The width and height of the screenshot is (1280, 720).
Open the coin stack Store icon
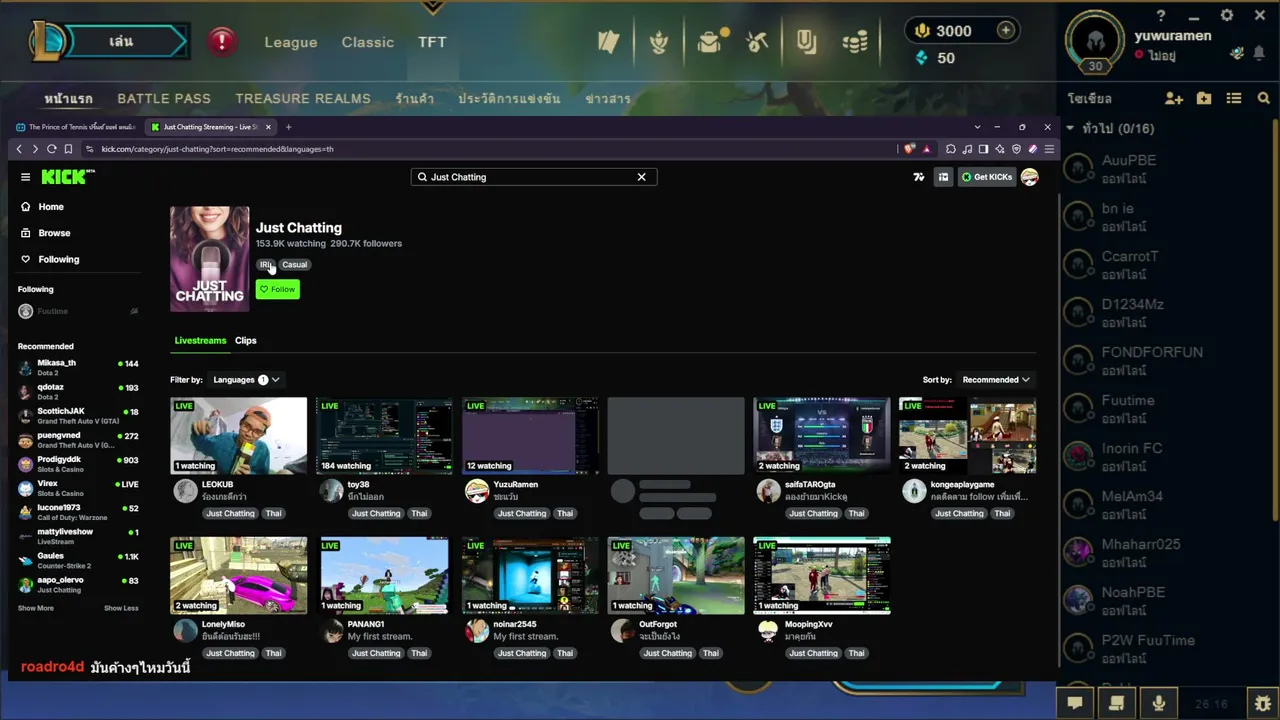point(855,42)
